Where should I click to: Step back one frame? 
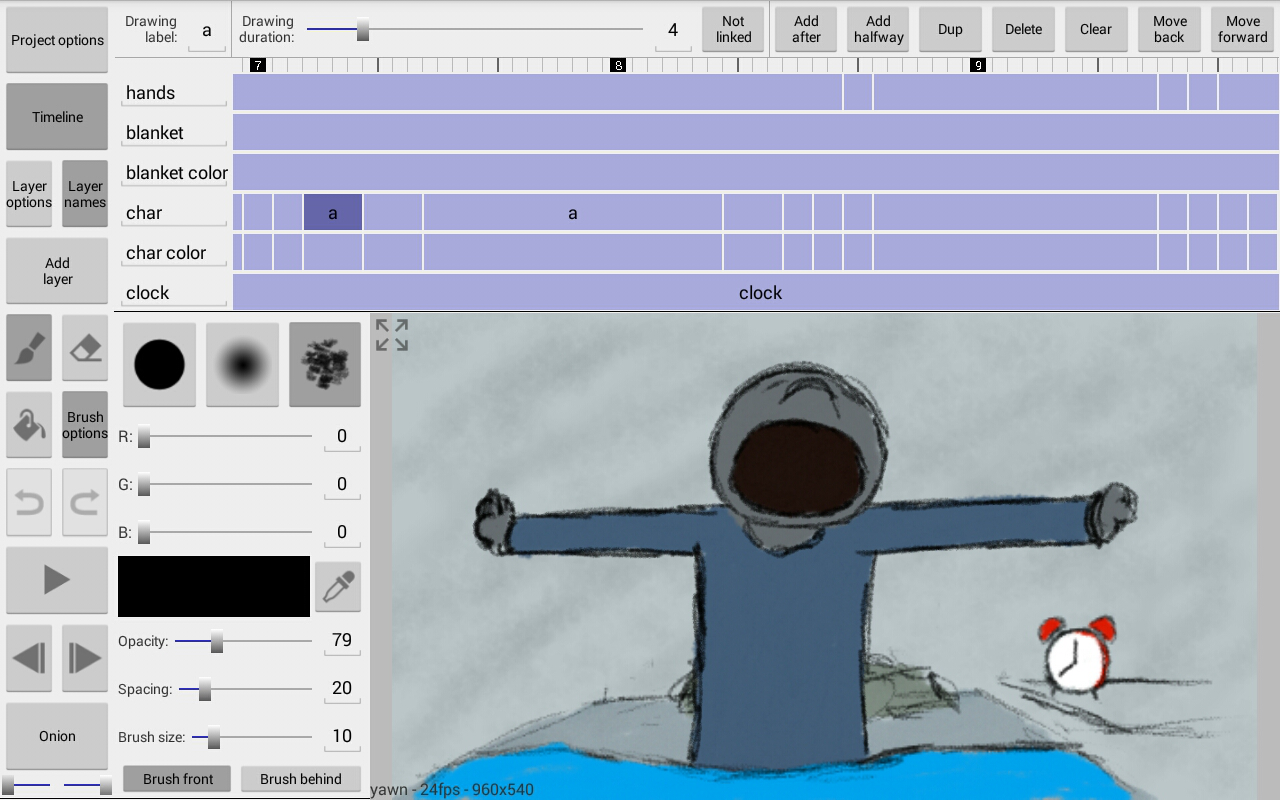(x=28, y=657)
